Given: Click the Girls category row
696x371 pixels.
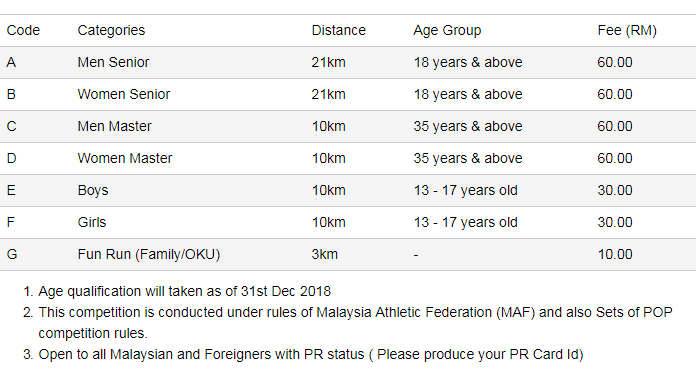Looking at the screenshot, I should 348,222.
